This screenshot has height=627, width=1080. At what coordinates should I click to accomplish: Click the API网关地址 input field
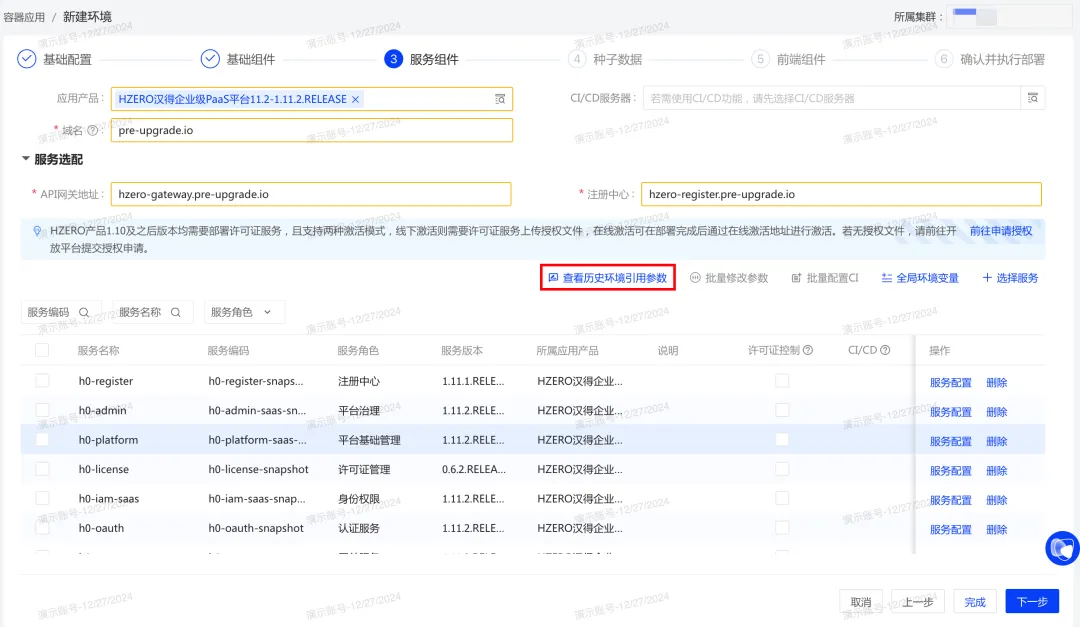pyautogui.click(x=311, y=194)
